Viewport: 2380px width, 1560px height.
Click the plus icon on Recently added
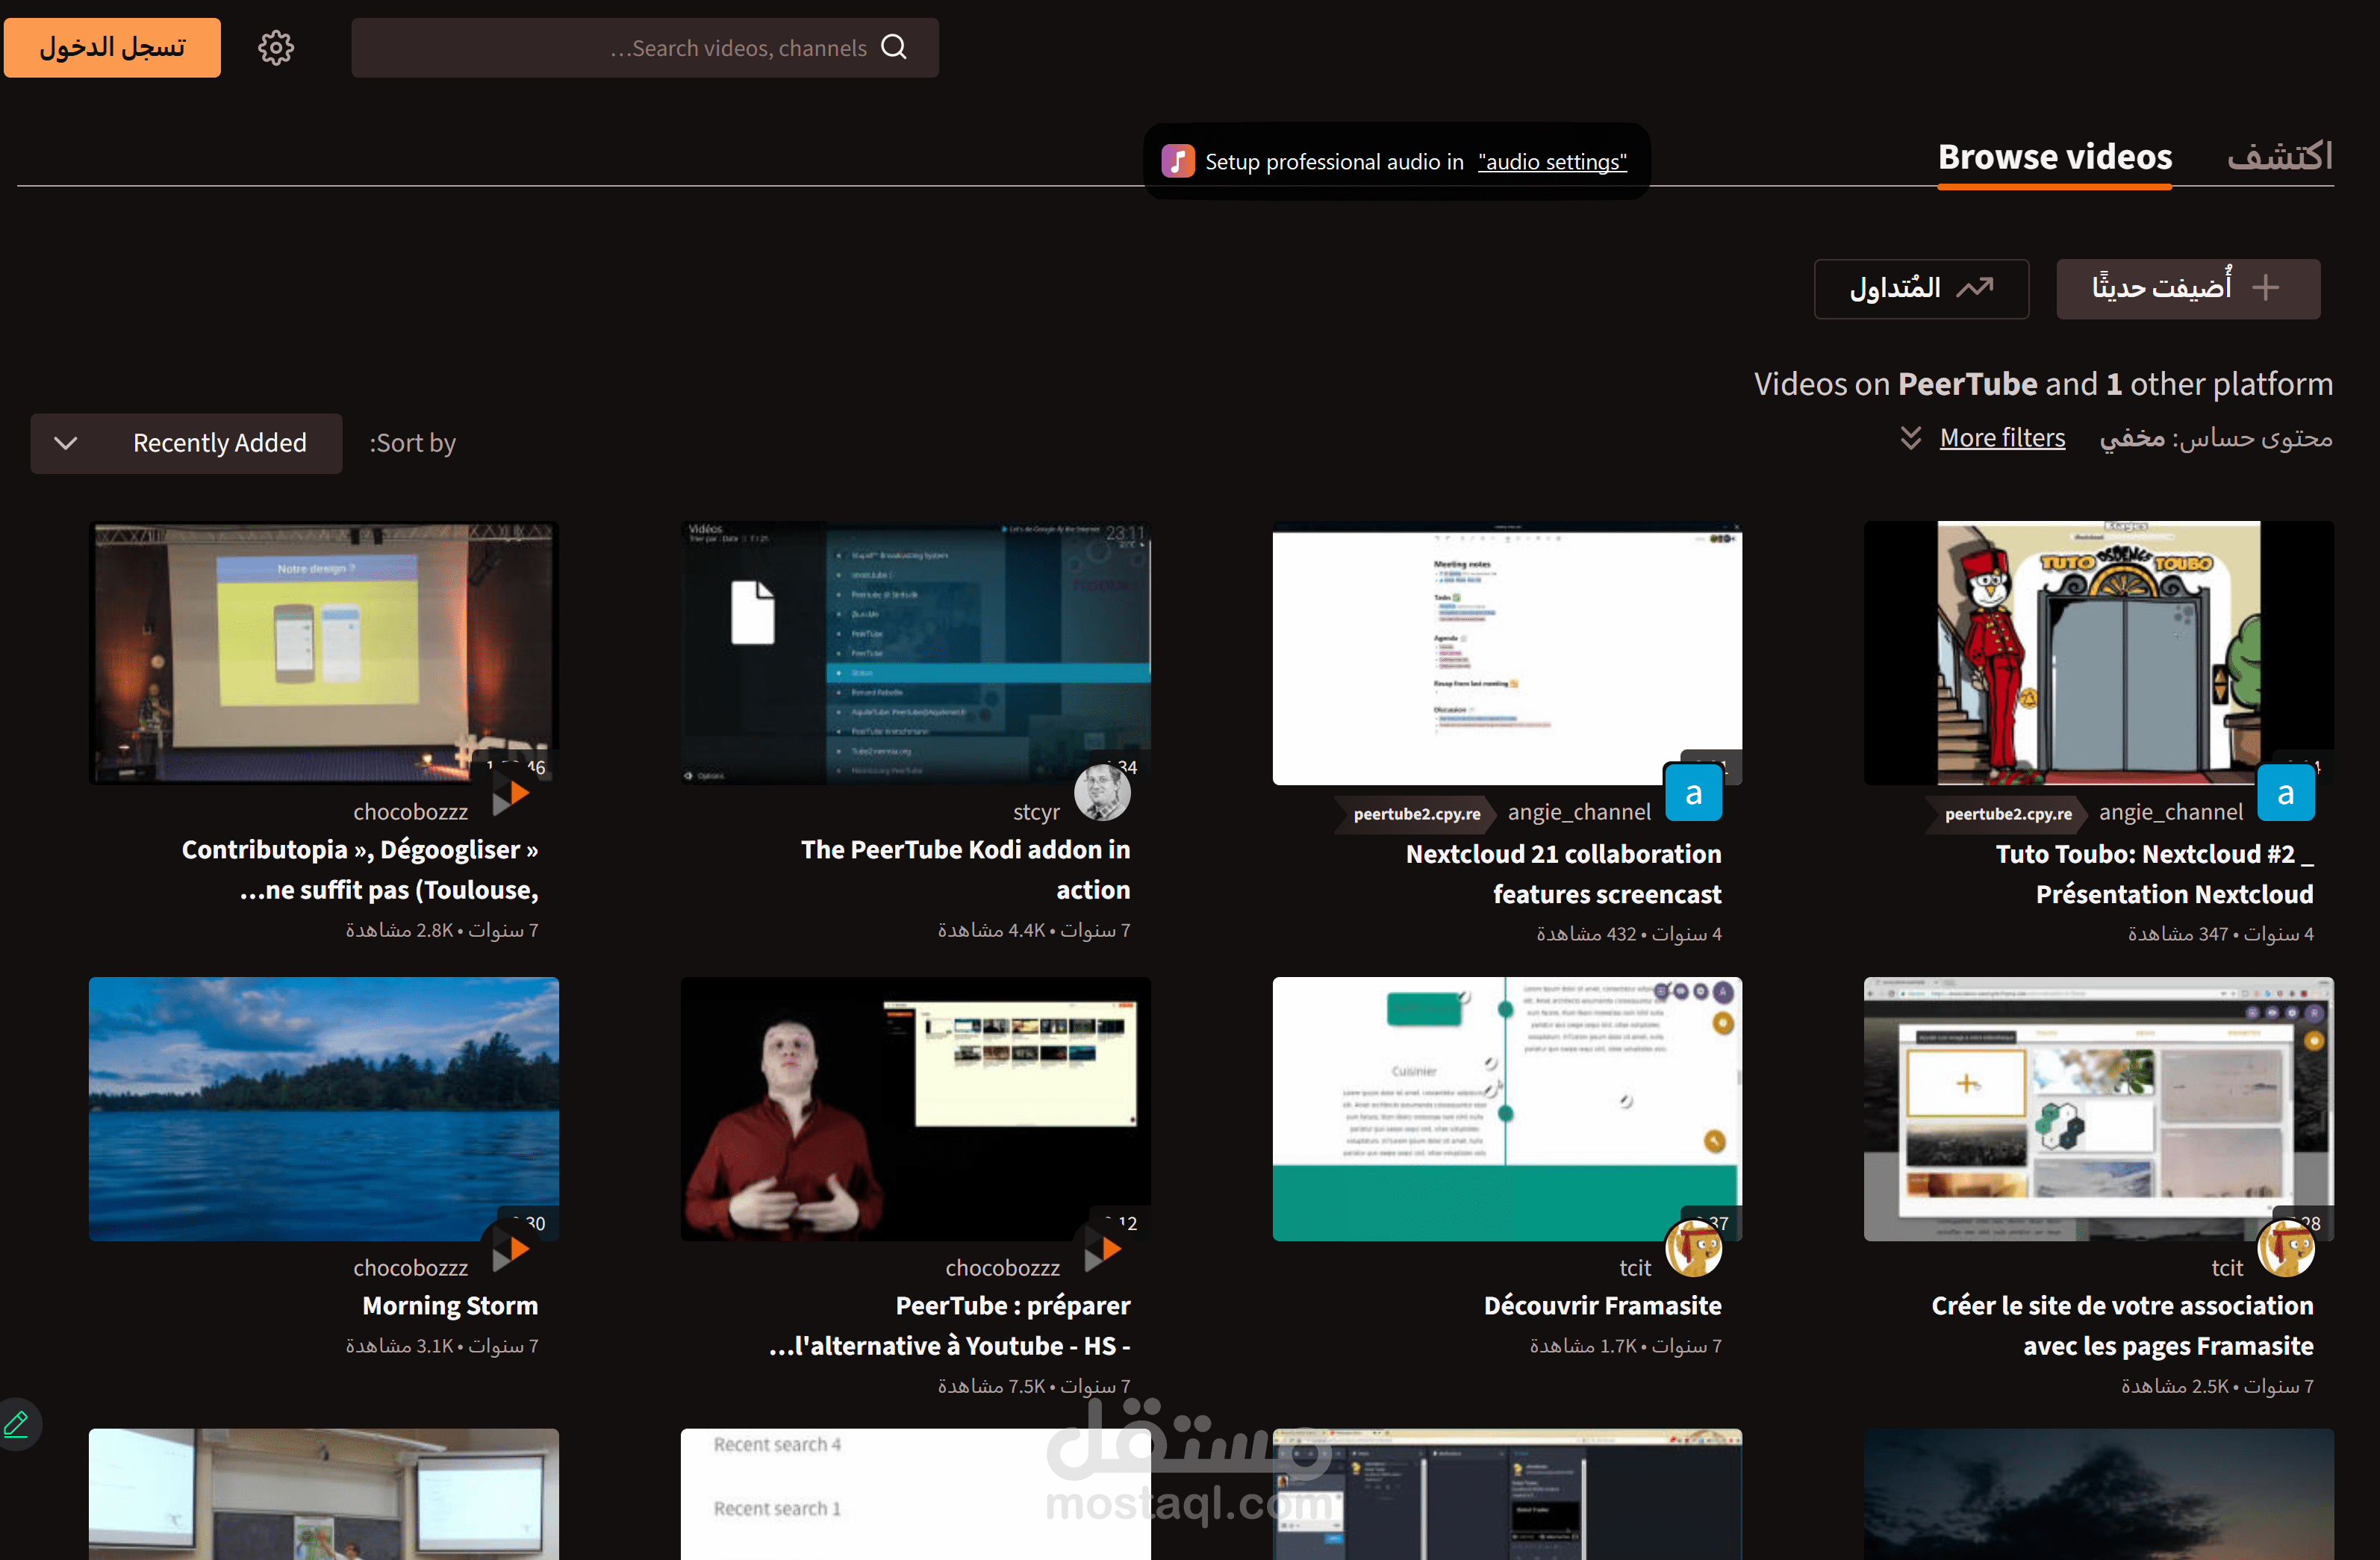point(2266,288)
